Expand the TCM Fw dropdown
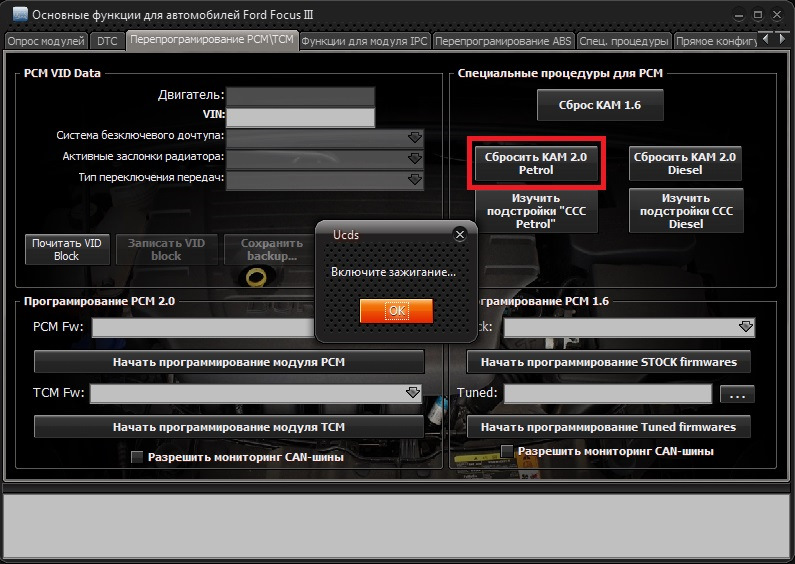This screenshot has width=795, height=564. [x=413, y=393]
